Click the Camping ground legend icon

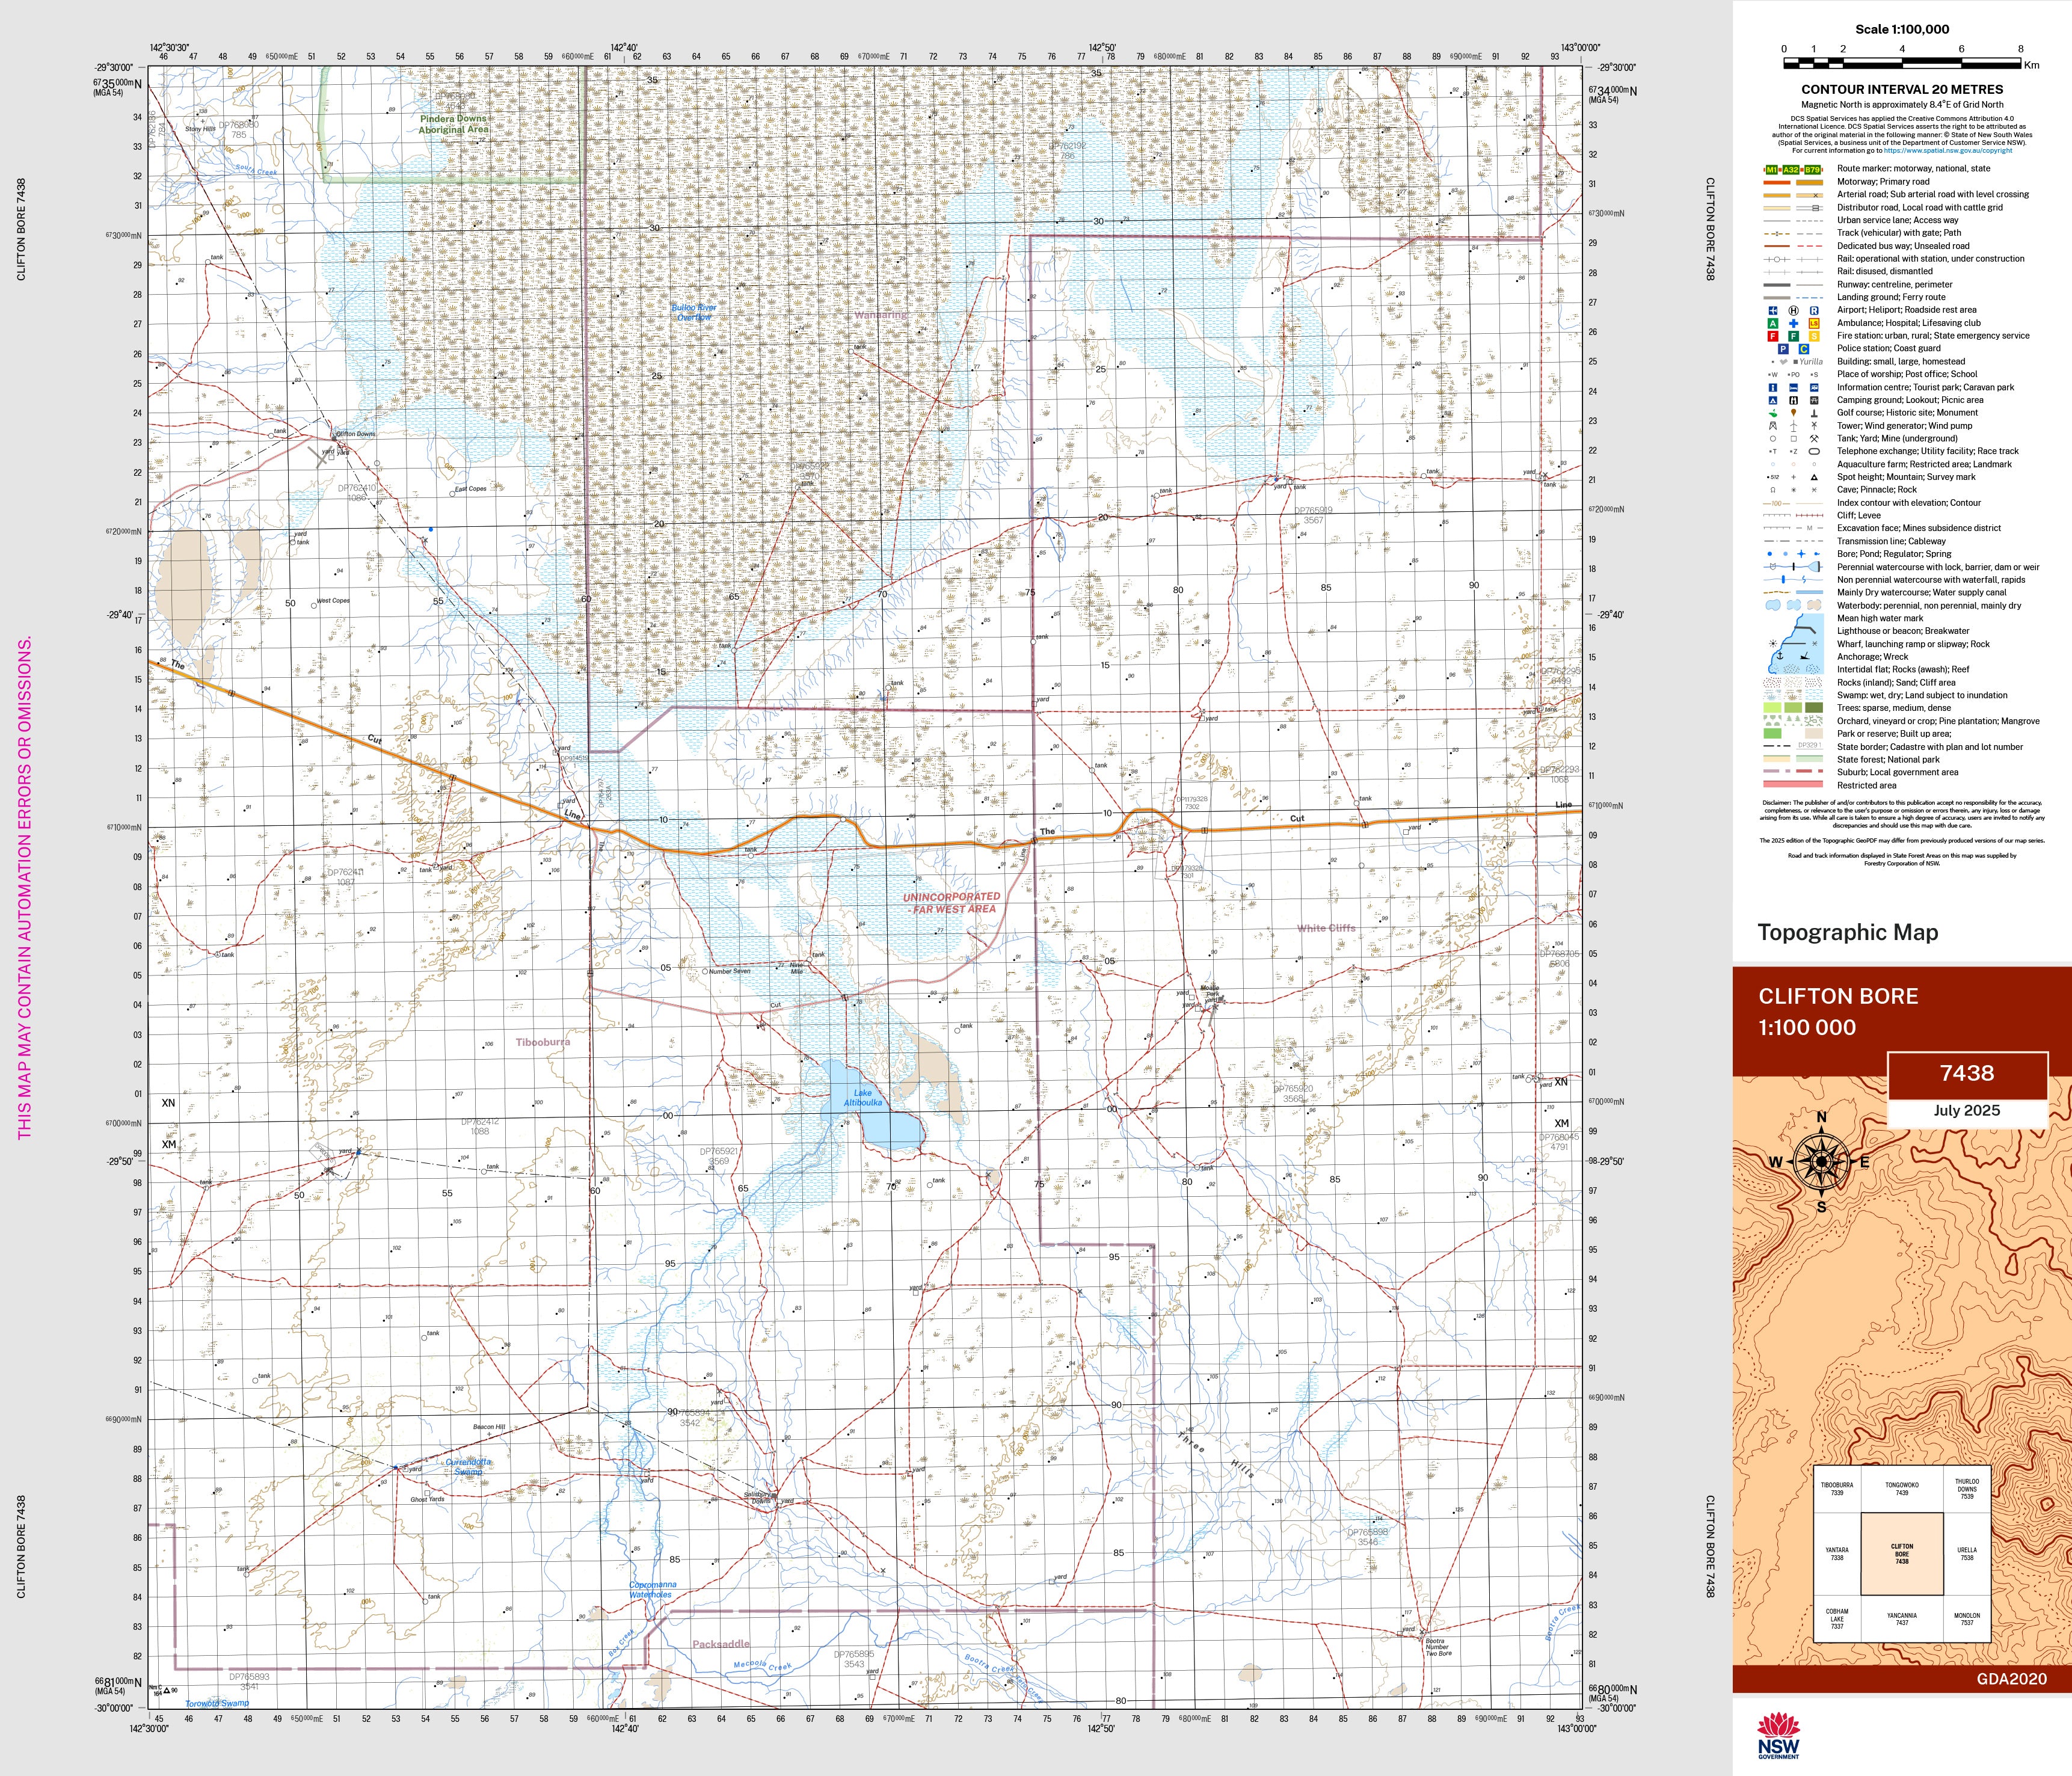pos(1773,401)
